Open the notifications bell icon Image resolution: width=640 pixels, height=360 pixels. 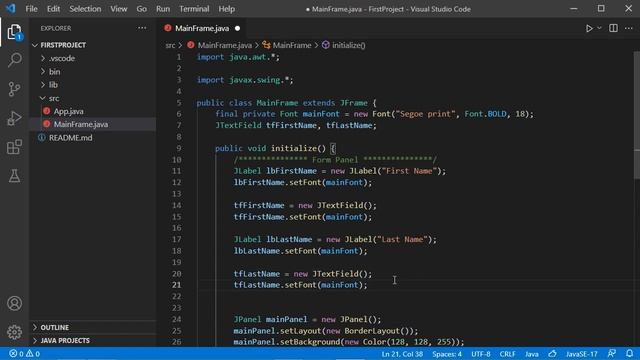629,353
